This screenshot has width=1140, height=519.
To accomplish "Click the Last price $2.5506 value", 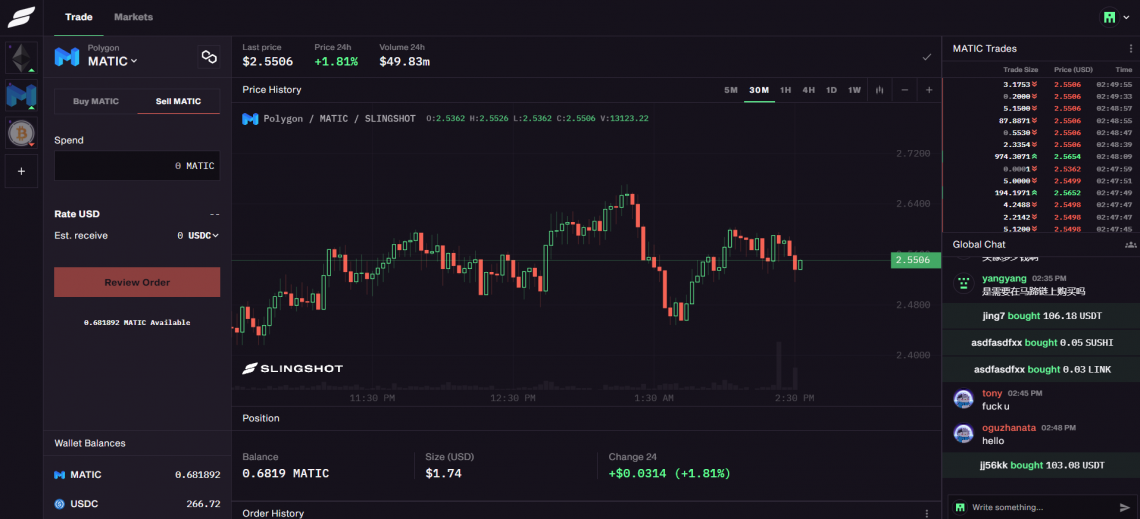I will point(268,62).
